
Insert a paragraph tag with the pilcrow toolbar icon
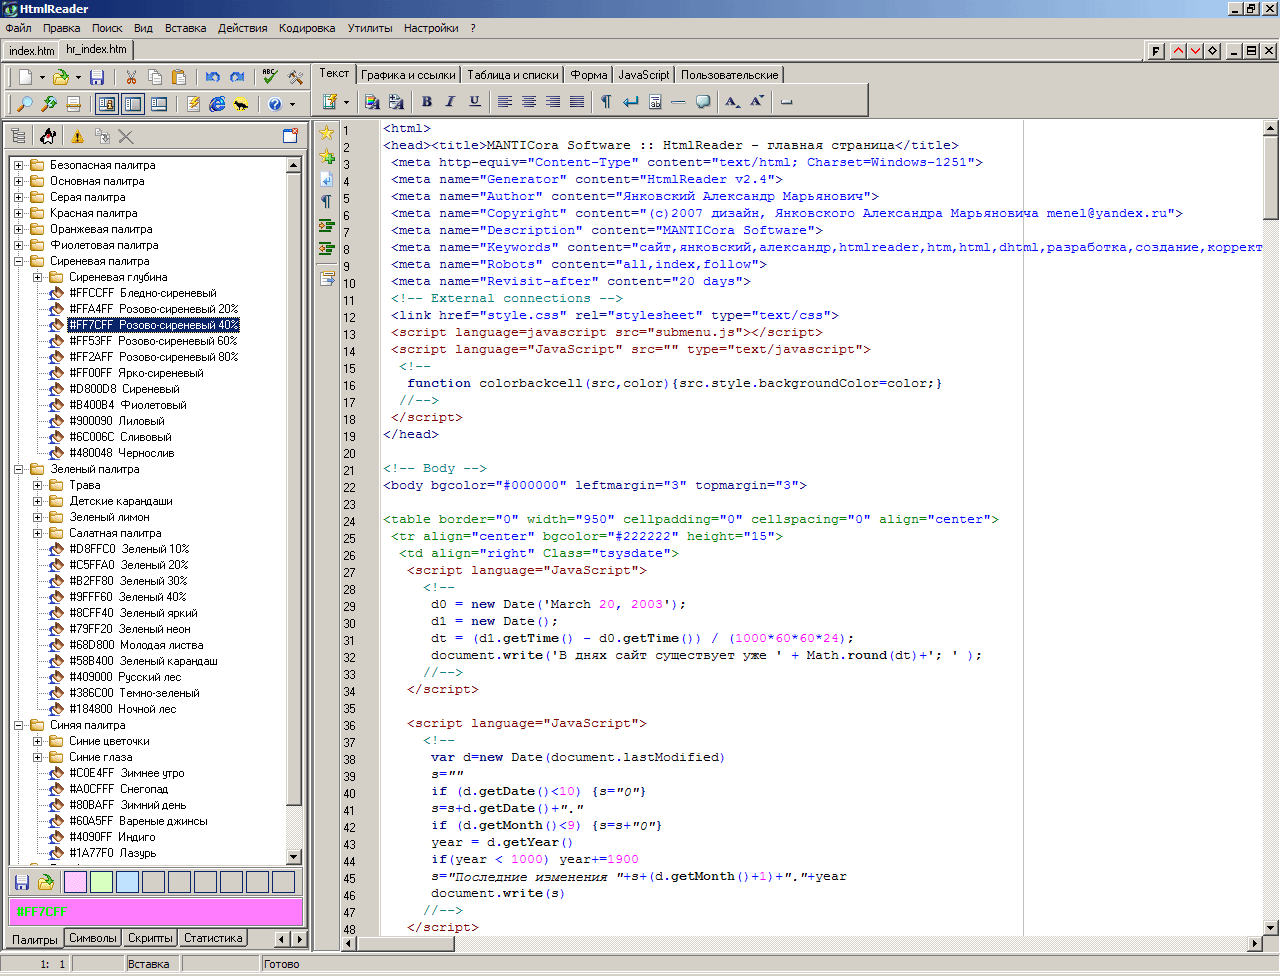click(606, 101)
